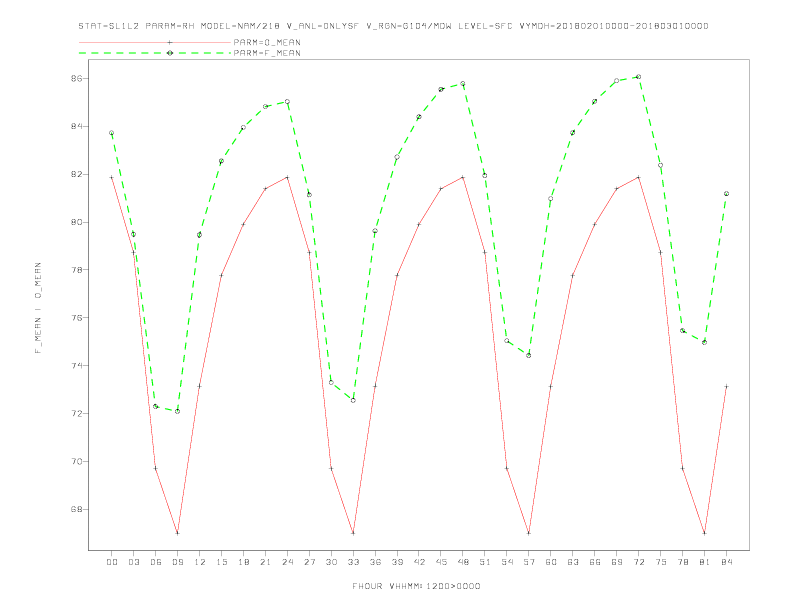Click the x-axis tick label 09
Screen dimensions: 792x612
click(x=177, y=562)
